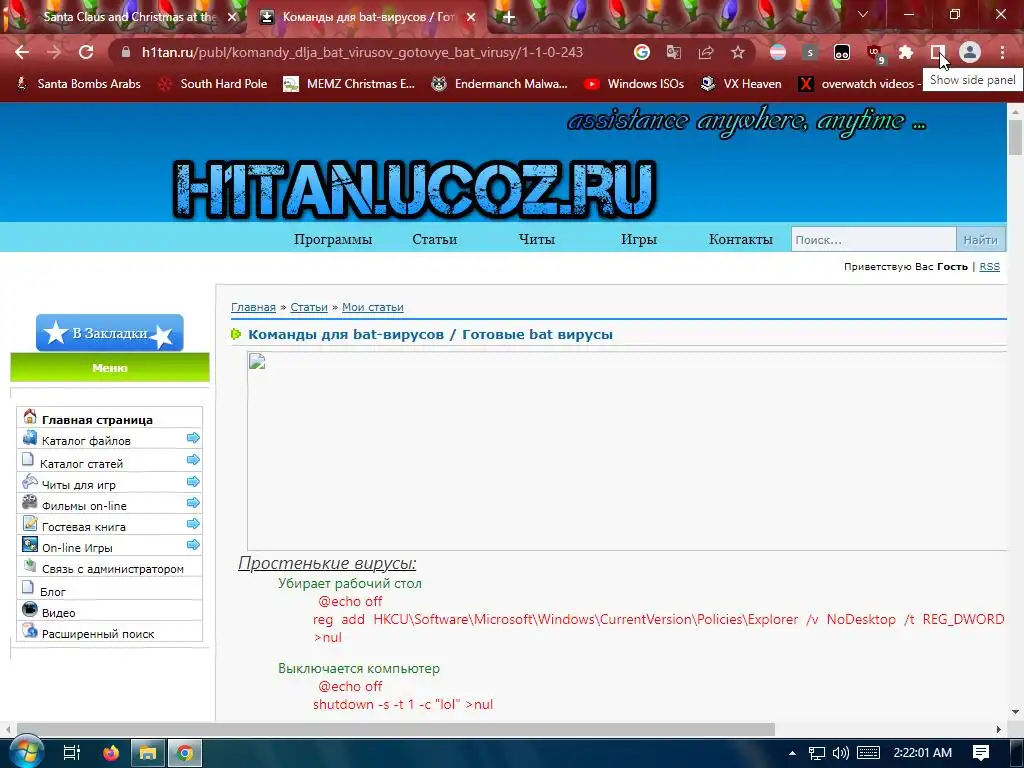This screenshot has width=1024, height=768.
Task: Click Мои статьи breadcrumb link
Action: 373,307
